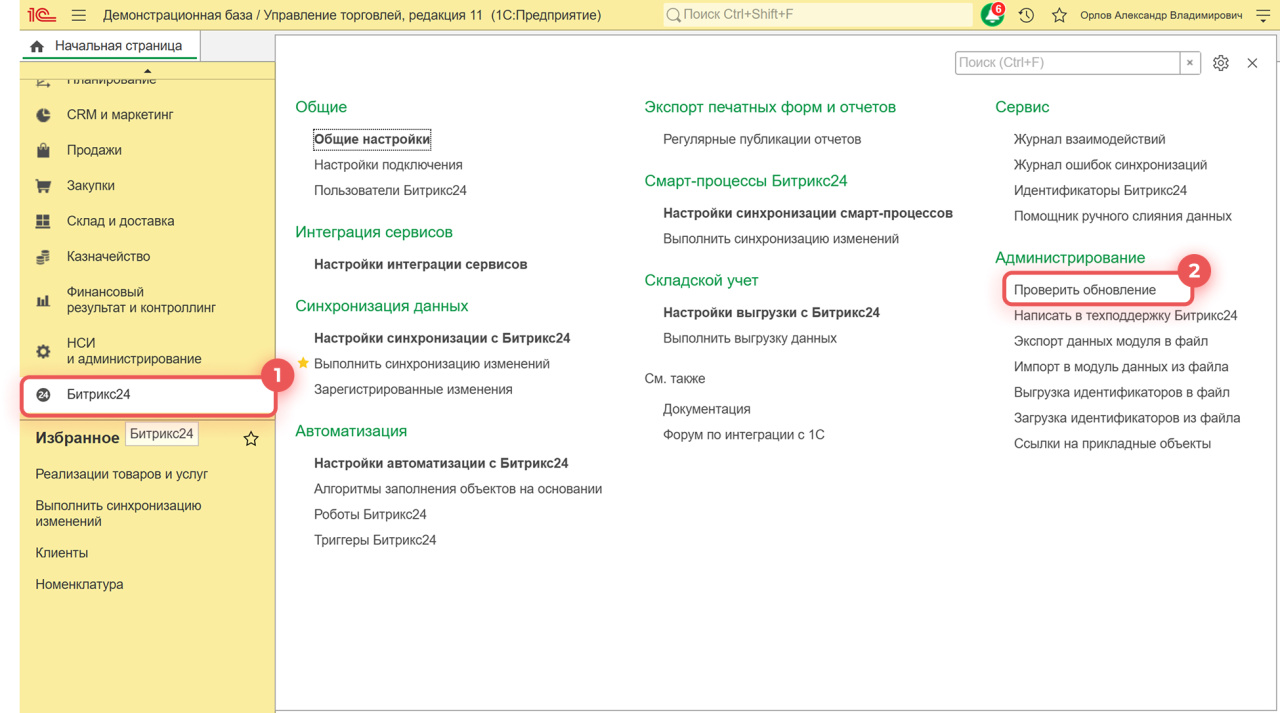Open Настройки выгрузки с Битрикс24
Image resolution: width=1280 pixels, height=713 pixels.
(771, 313)
